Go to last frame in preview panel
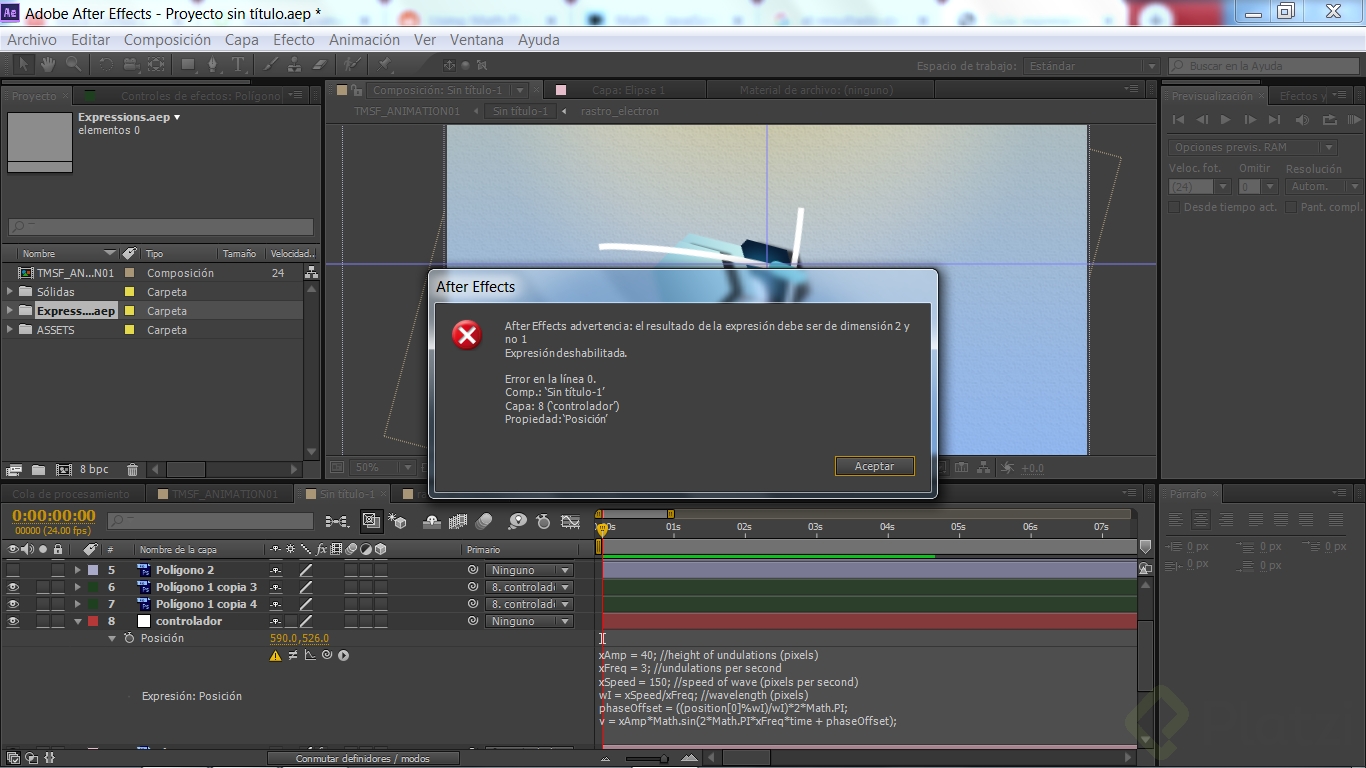The image size is (1366, 768). coord(1274,120)
